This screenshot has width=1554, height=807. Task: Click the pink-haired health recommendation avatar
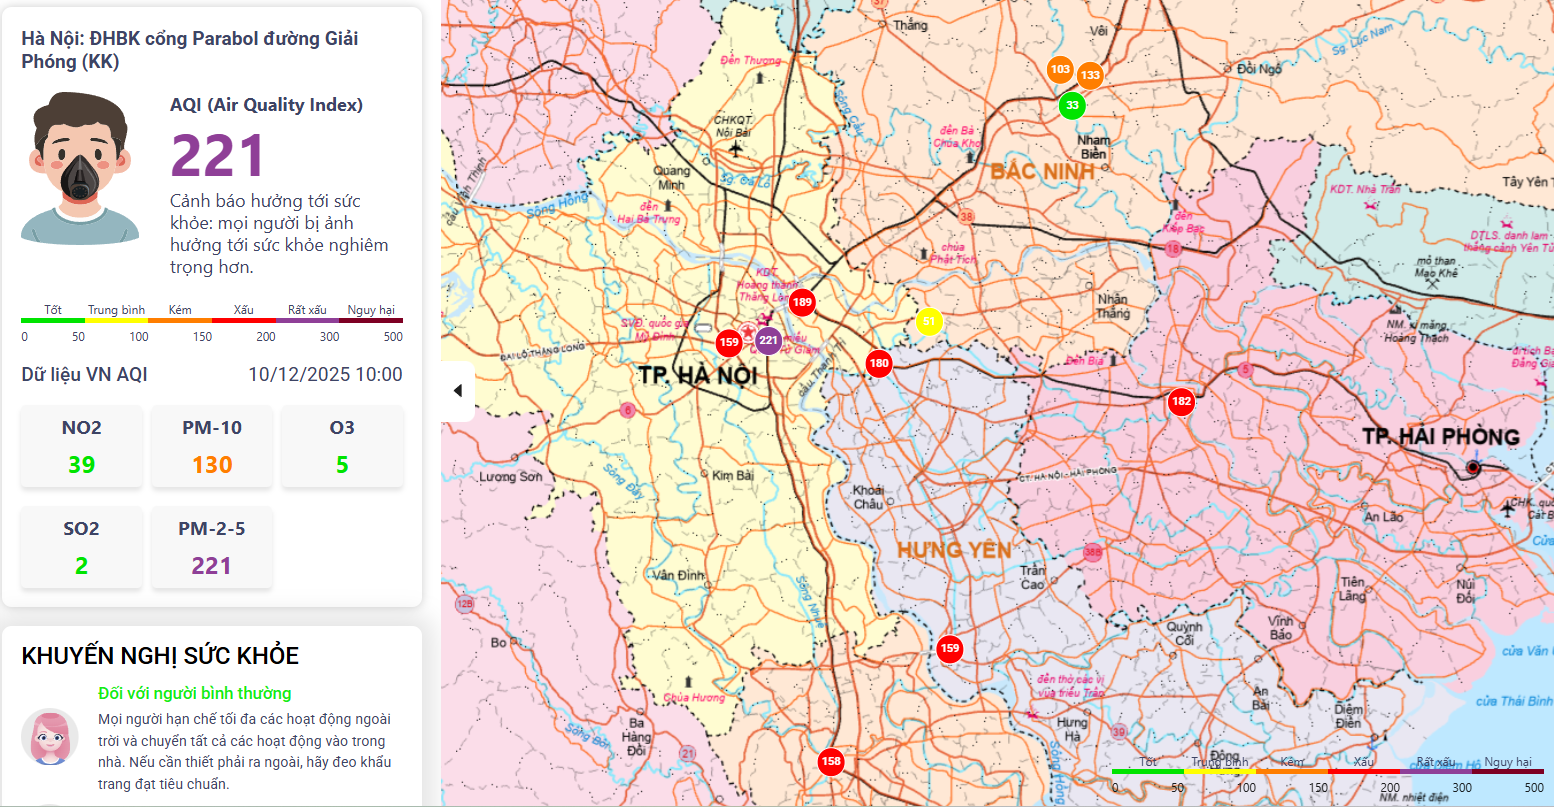point(50,737)
